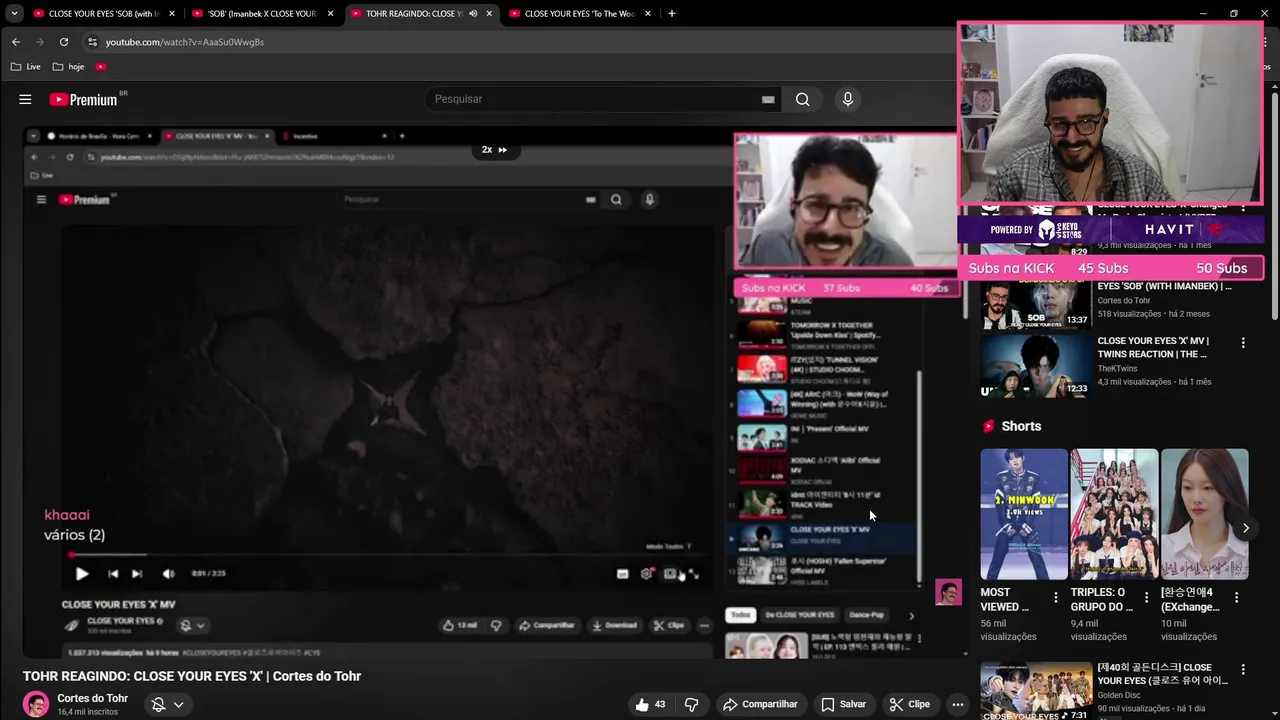Open the hoje bookmarks folder
This screenshot has width=1280, height=720.
pyautogui.click(x=69, y=67)
